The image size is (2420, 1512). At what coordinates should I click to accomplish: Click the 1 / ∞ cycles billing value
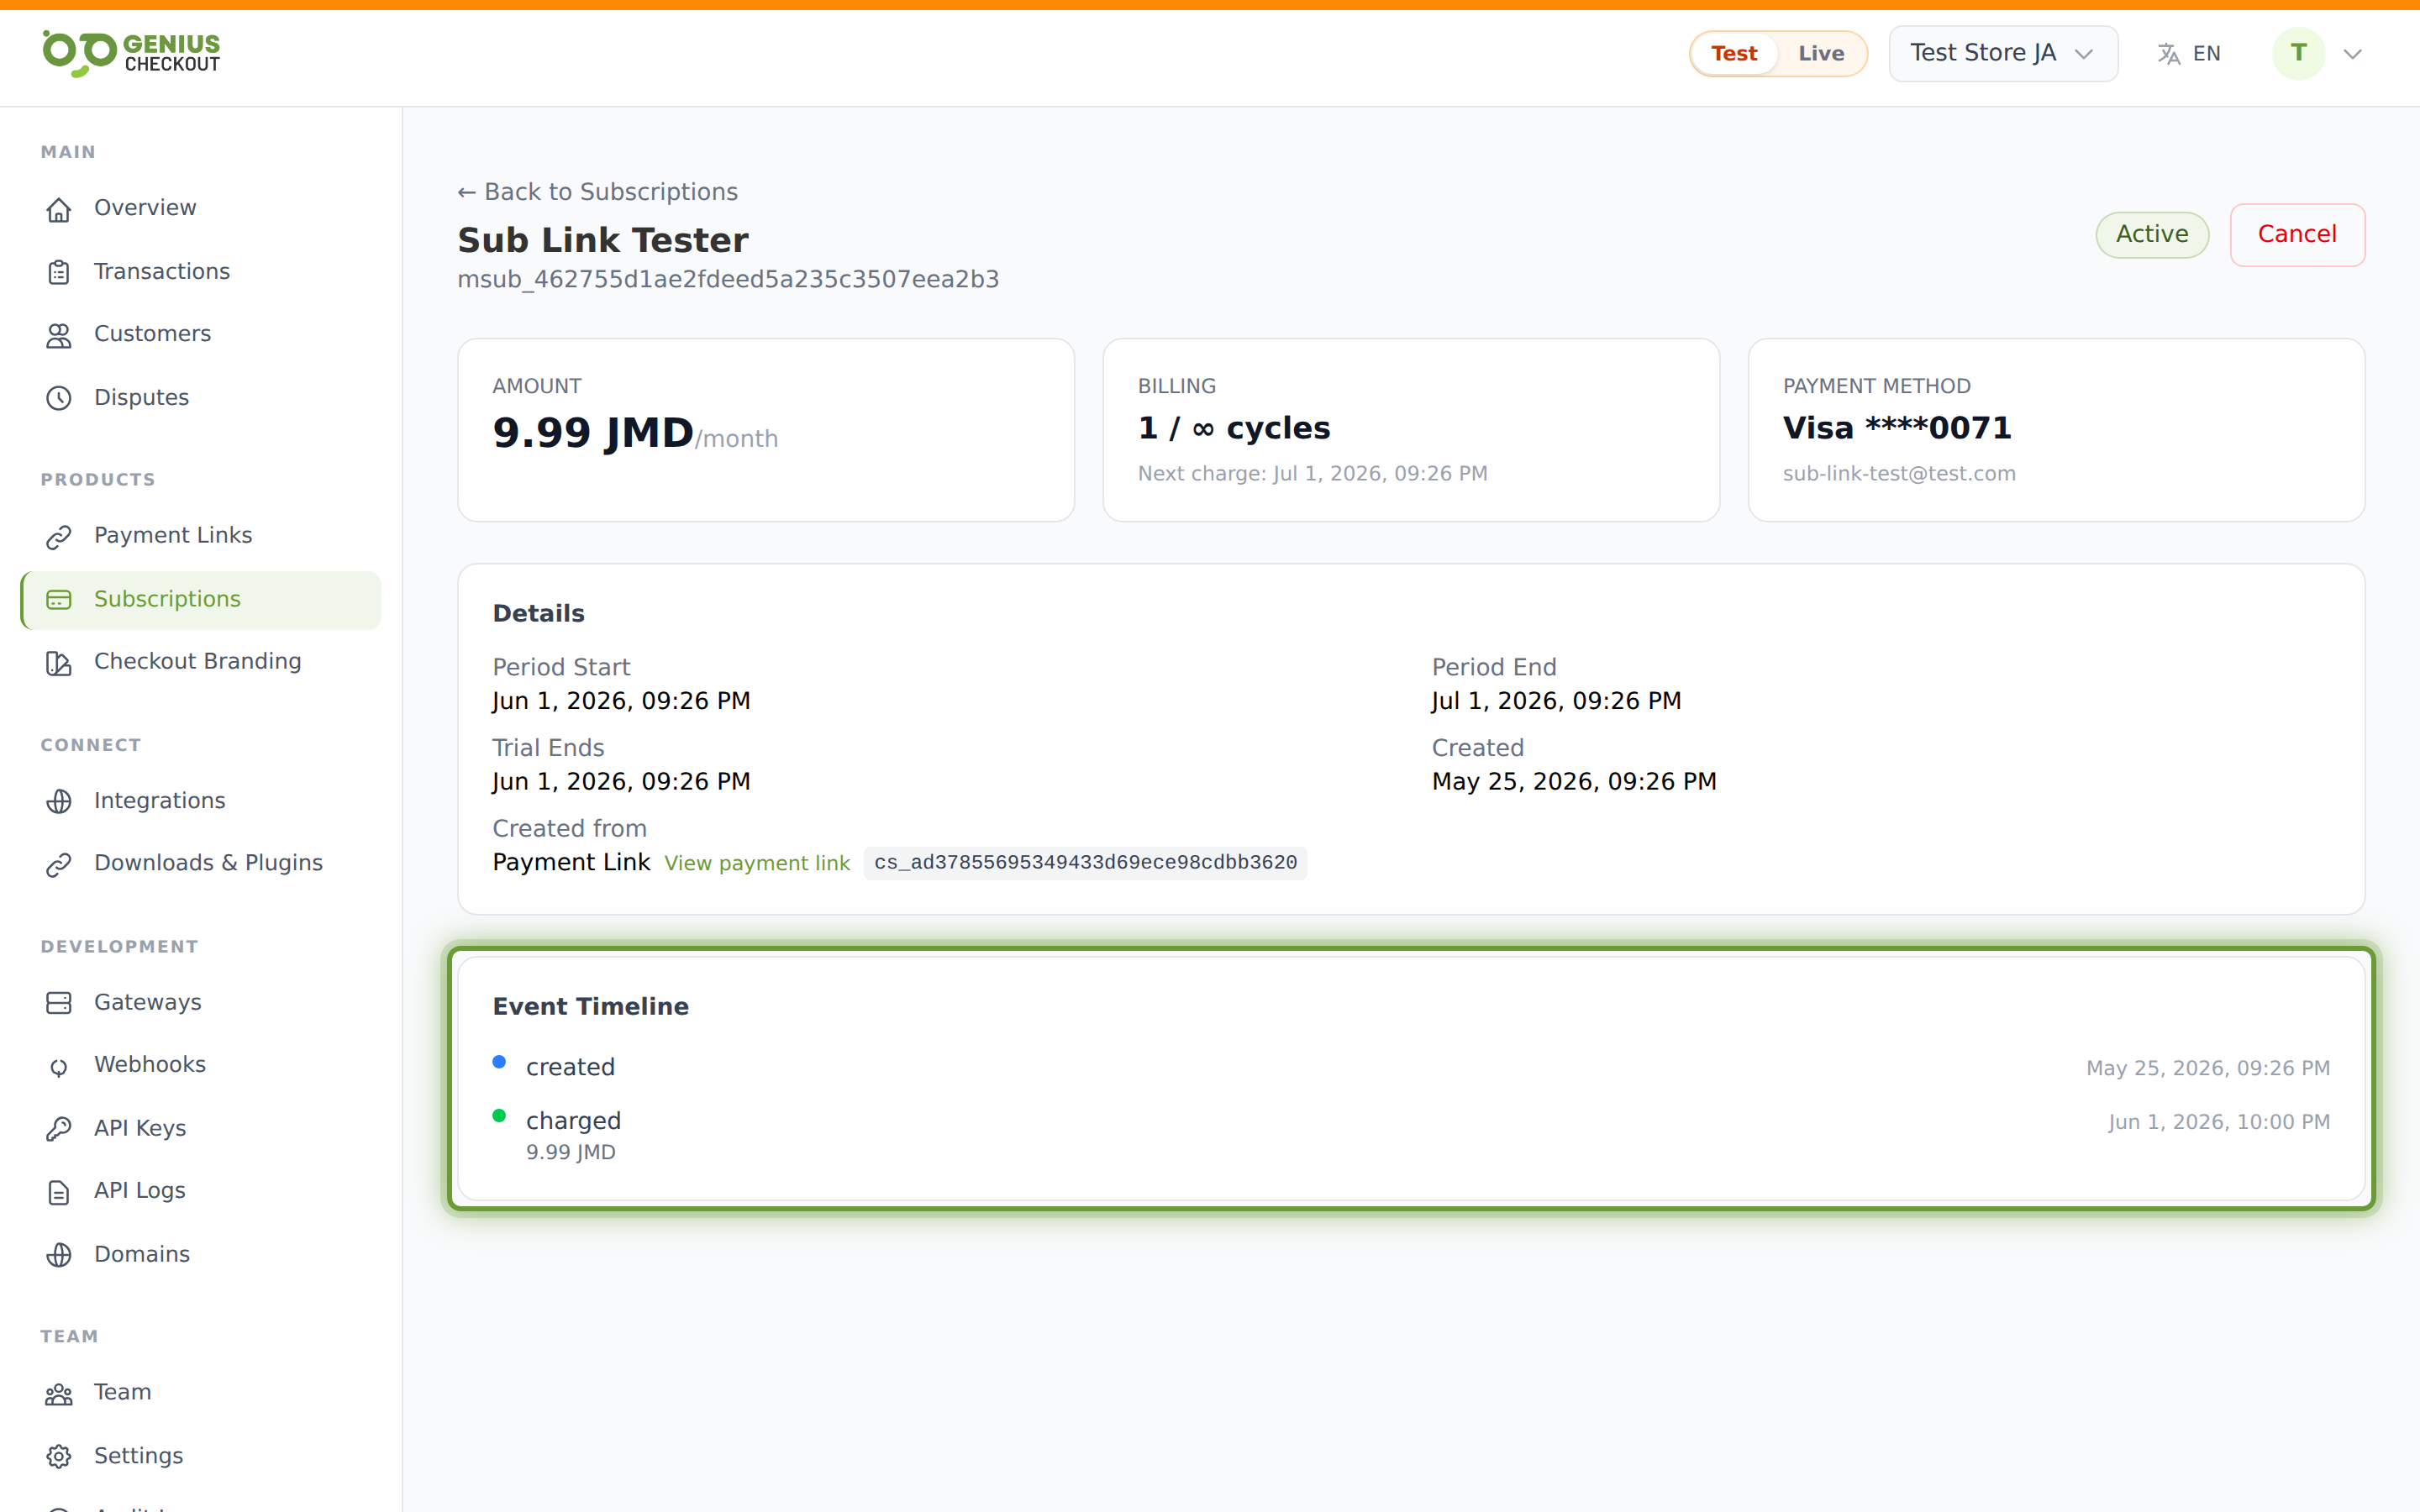tap(1234, 429)
